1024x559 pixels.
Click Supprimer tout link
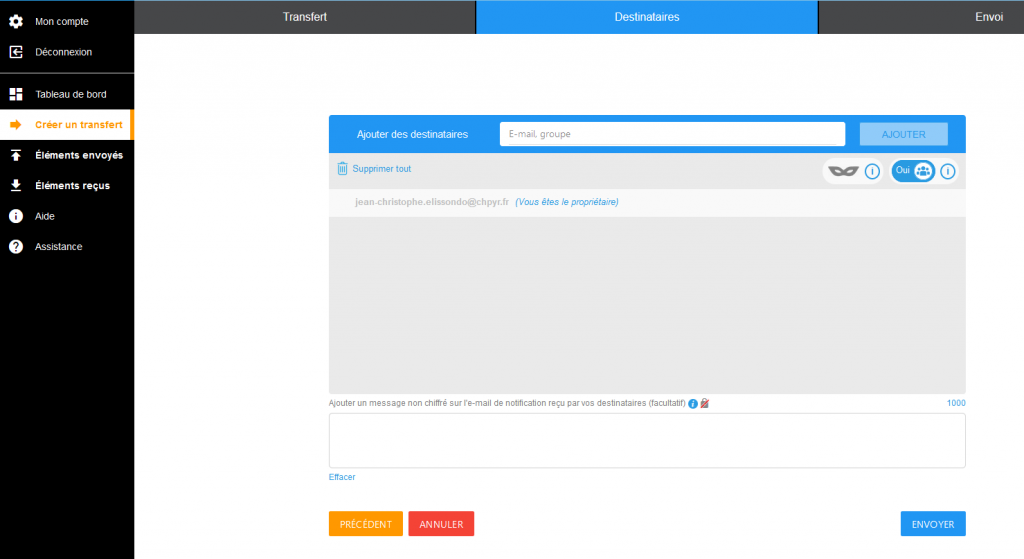pos(381,168)
